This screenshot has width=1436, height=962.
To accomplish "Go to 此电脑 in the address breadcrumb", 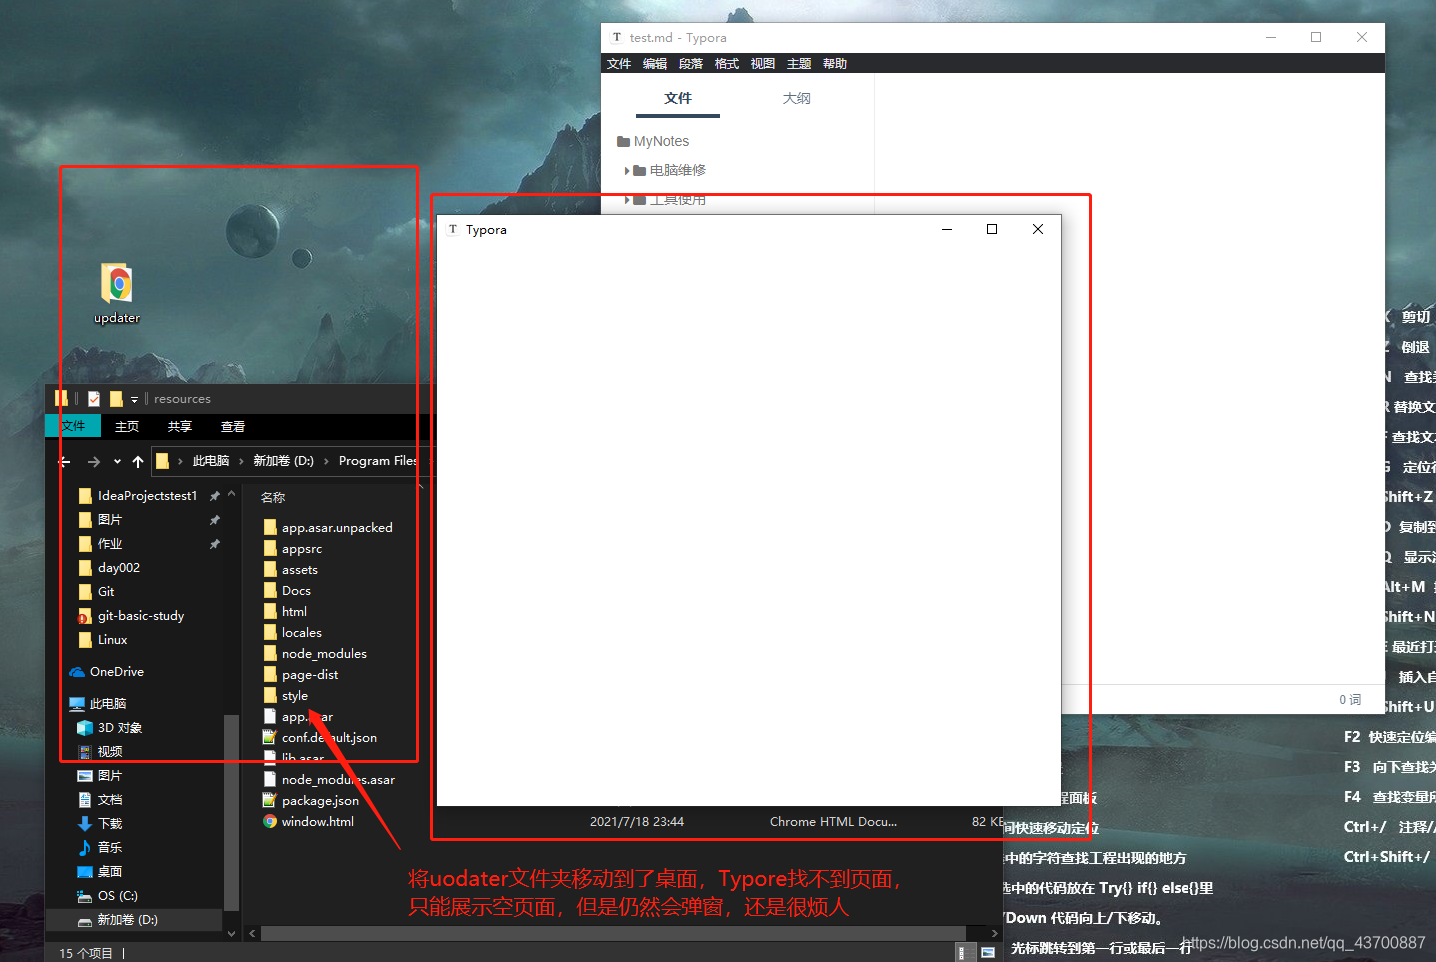I will pyautogui.click(x=211, y=461).
